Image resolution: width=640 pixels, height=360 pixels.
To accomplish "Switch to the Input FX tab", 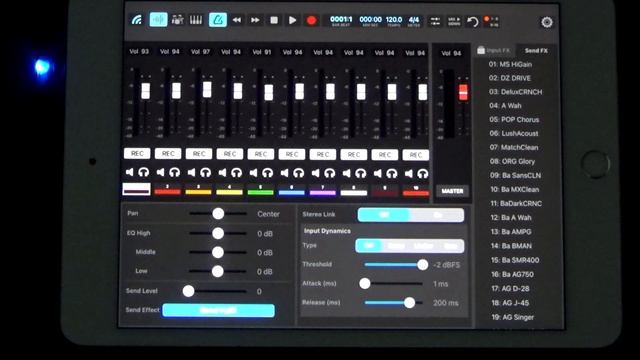I will [x=494, y=51].
